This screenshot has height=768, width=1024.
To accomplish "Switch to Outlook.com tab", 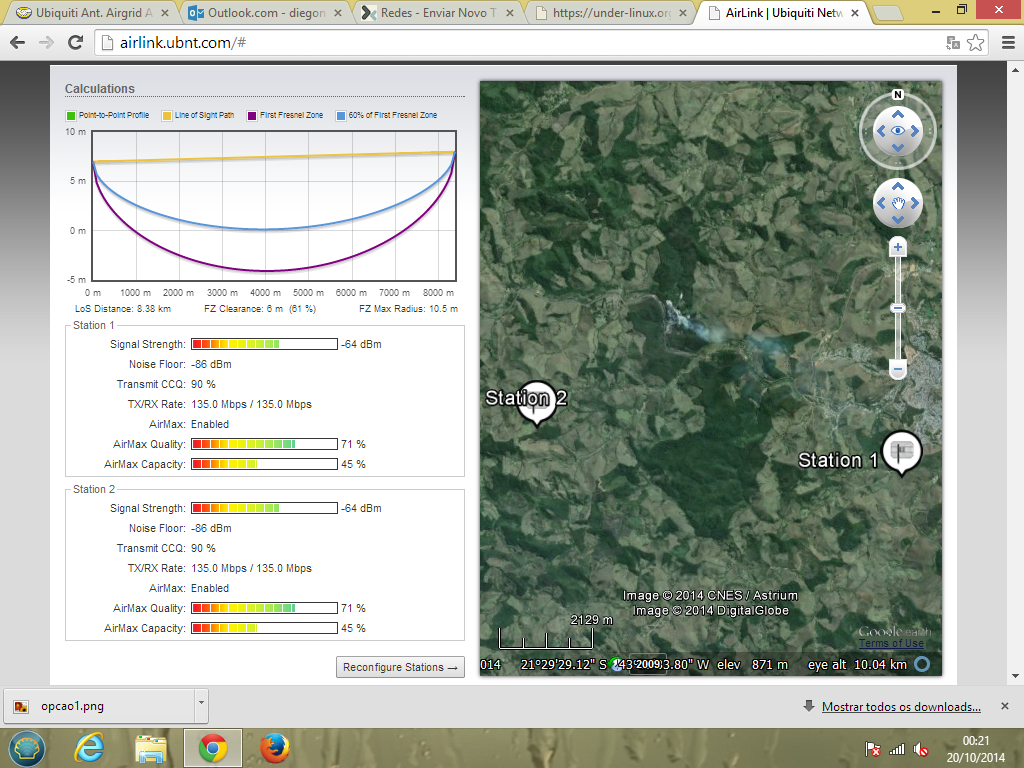I will pos(264,12).
